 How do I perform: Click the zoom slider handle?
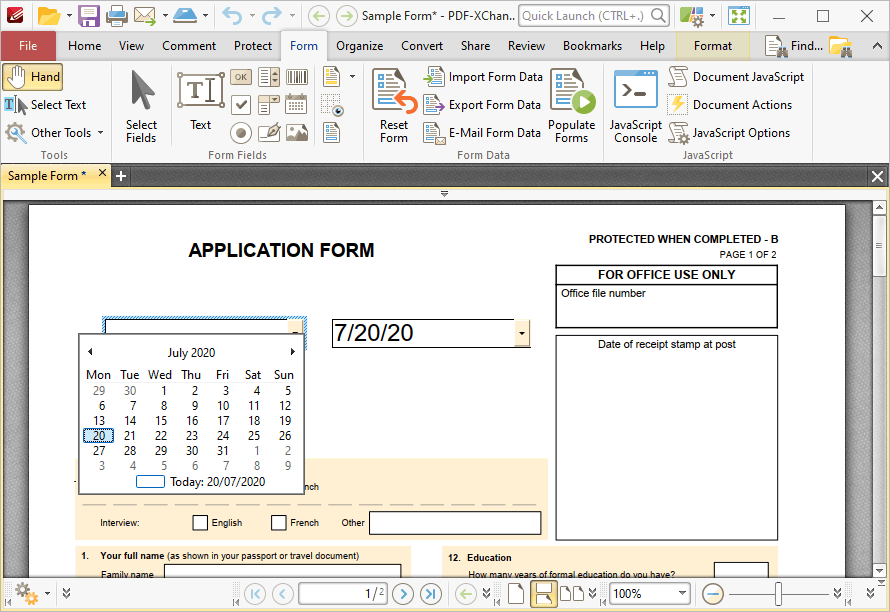(778, 594)
